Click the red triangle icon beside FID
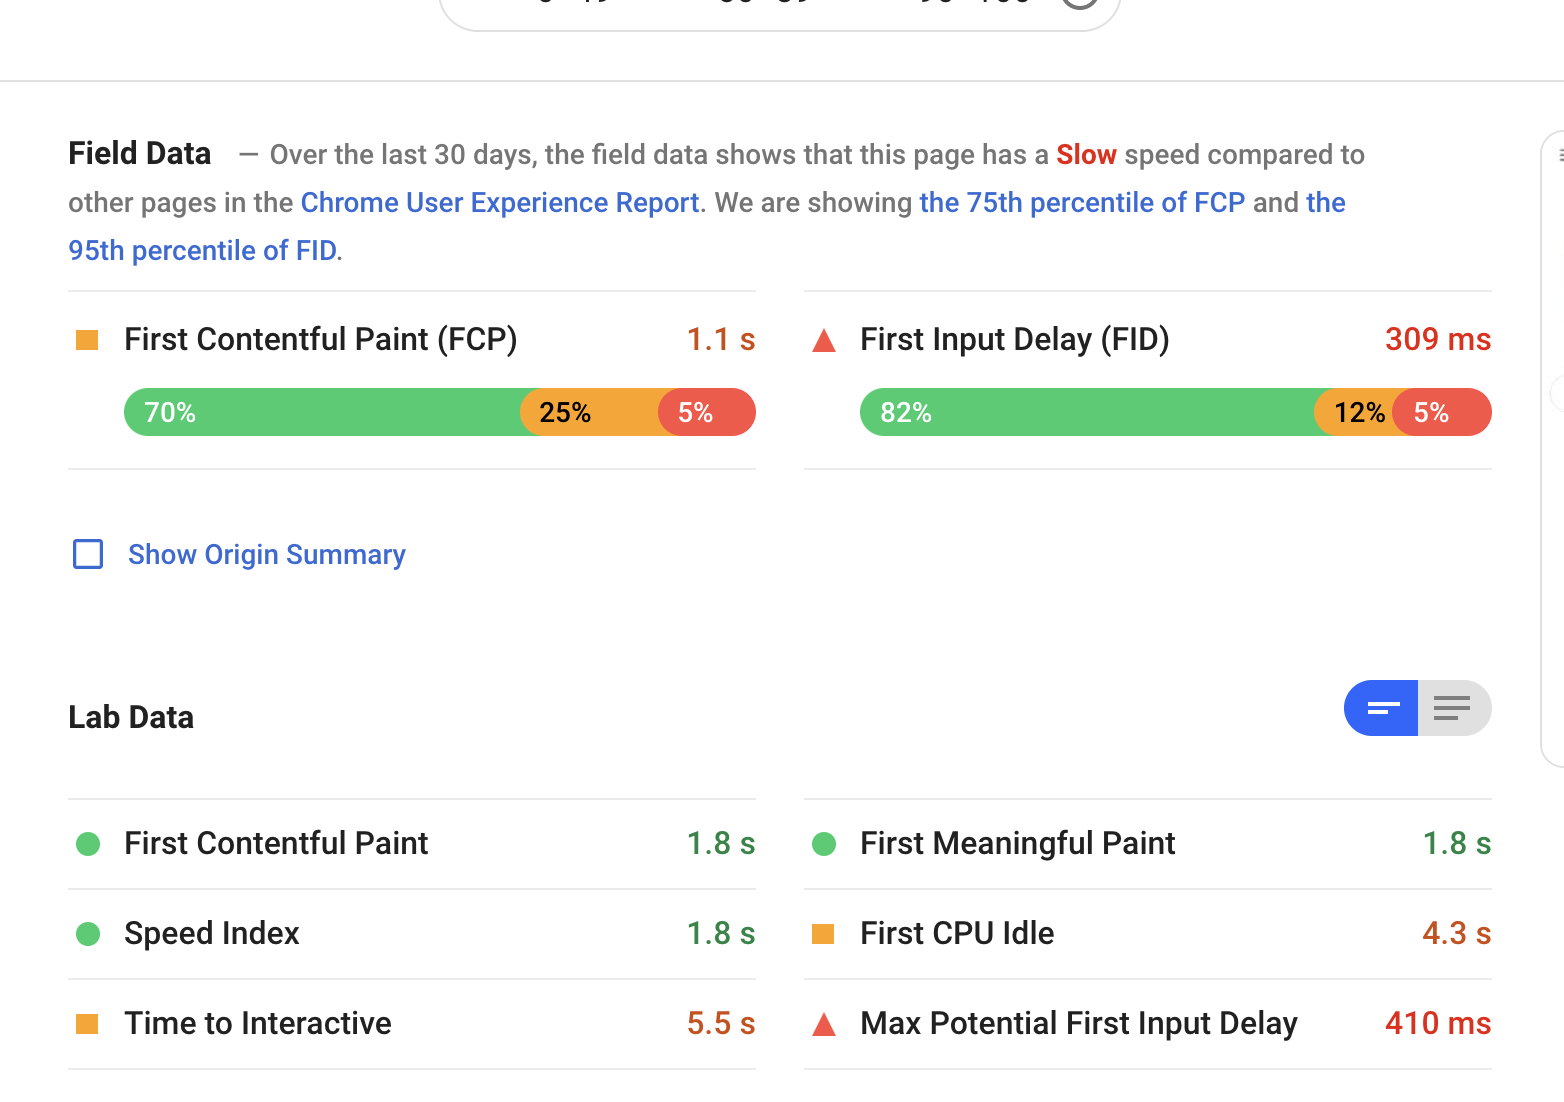 point(824,341)
